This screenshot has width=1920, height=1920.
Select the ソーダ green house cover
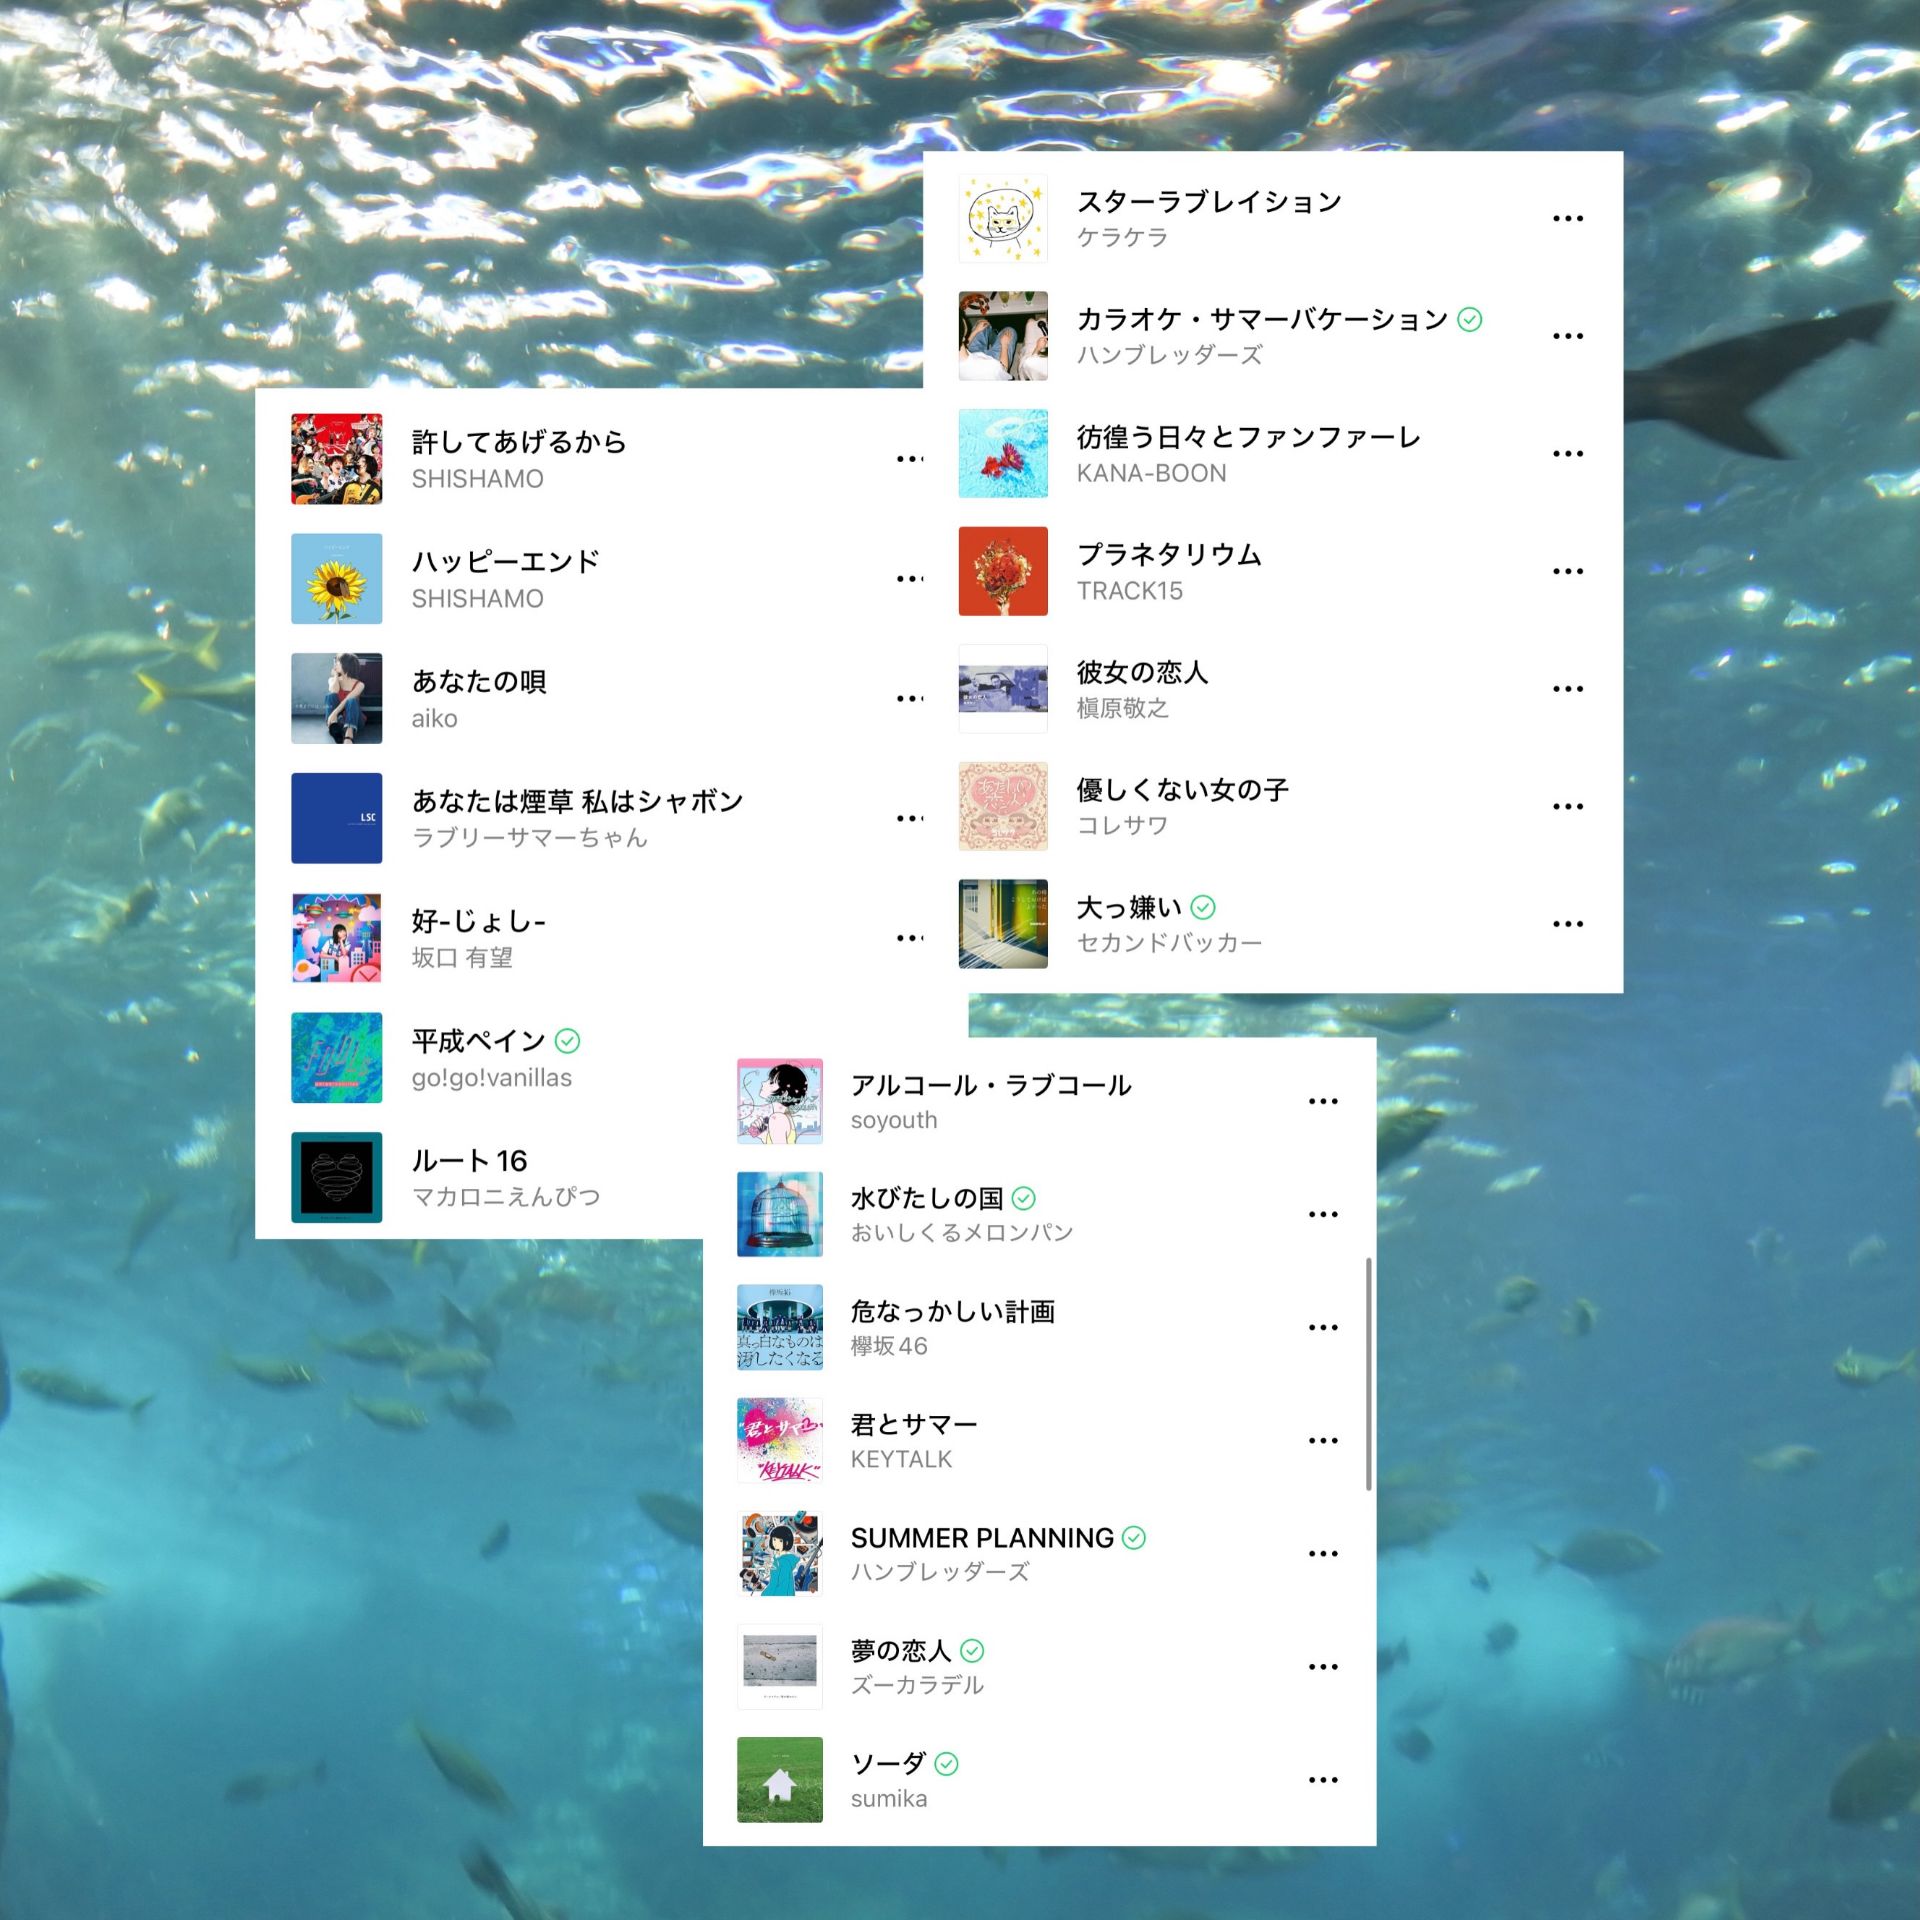779,1779
